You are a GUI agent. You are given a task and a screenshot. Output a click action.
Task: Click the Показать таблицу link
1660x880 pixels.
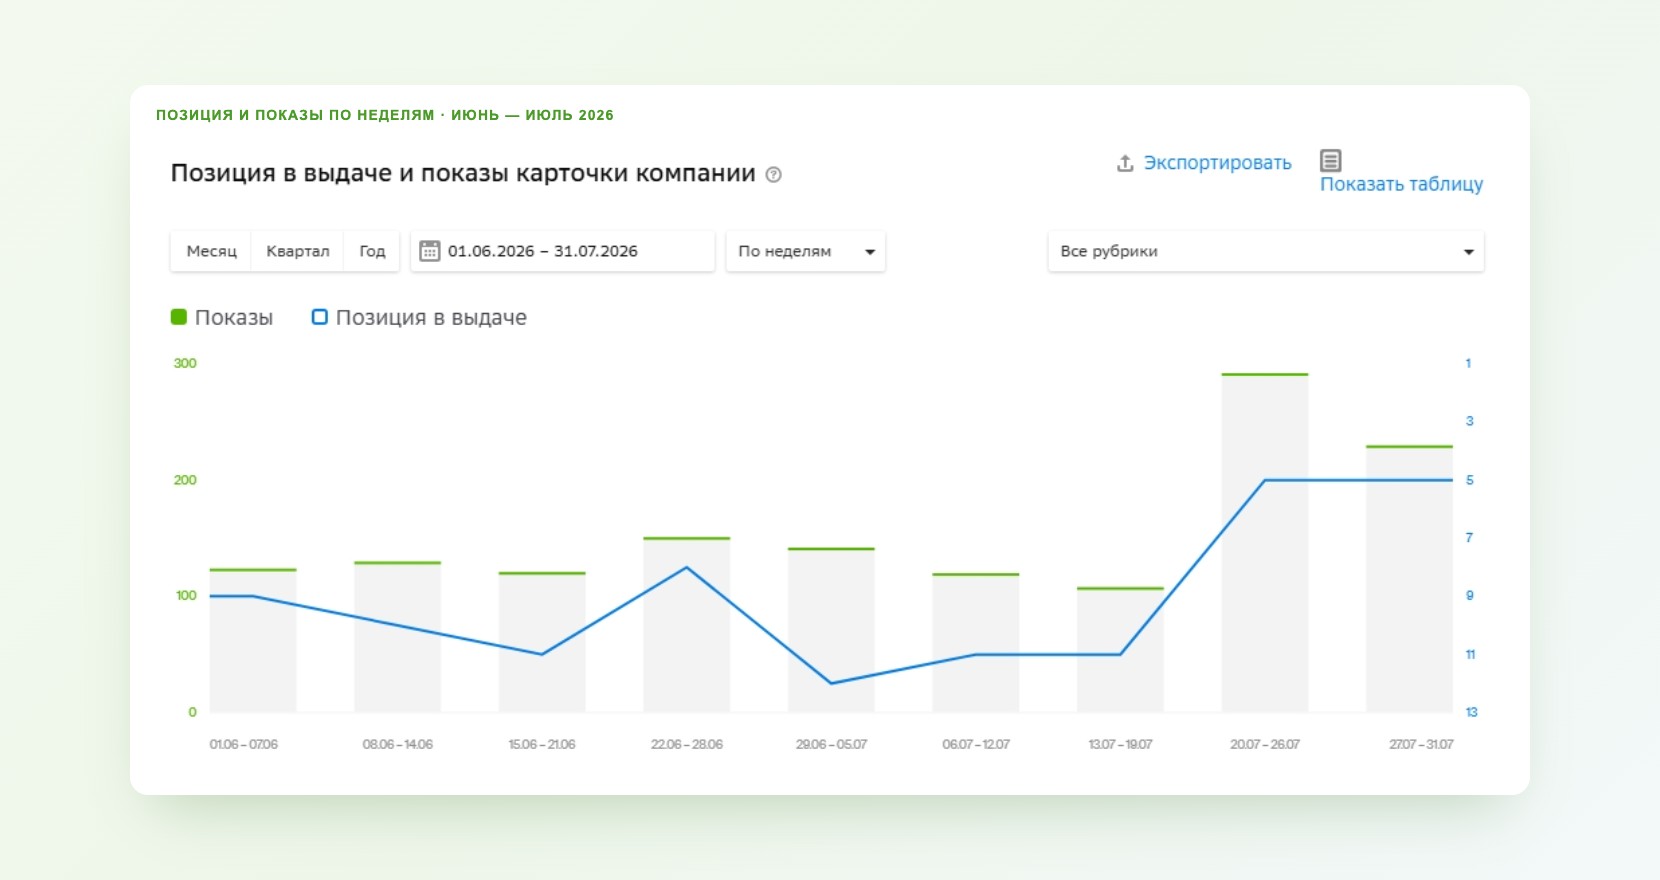(1401, 184)
